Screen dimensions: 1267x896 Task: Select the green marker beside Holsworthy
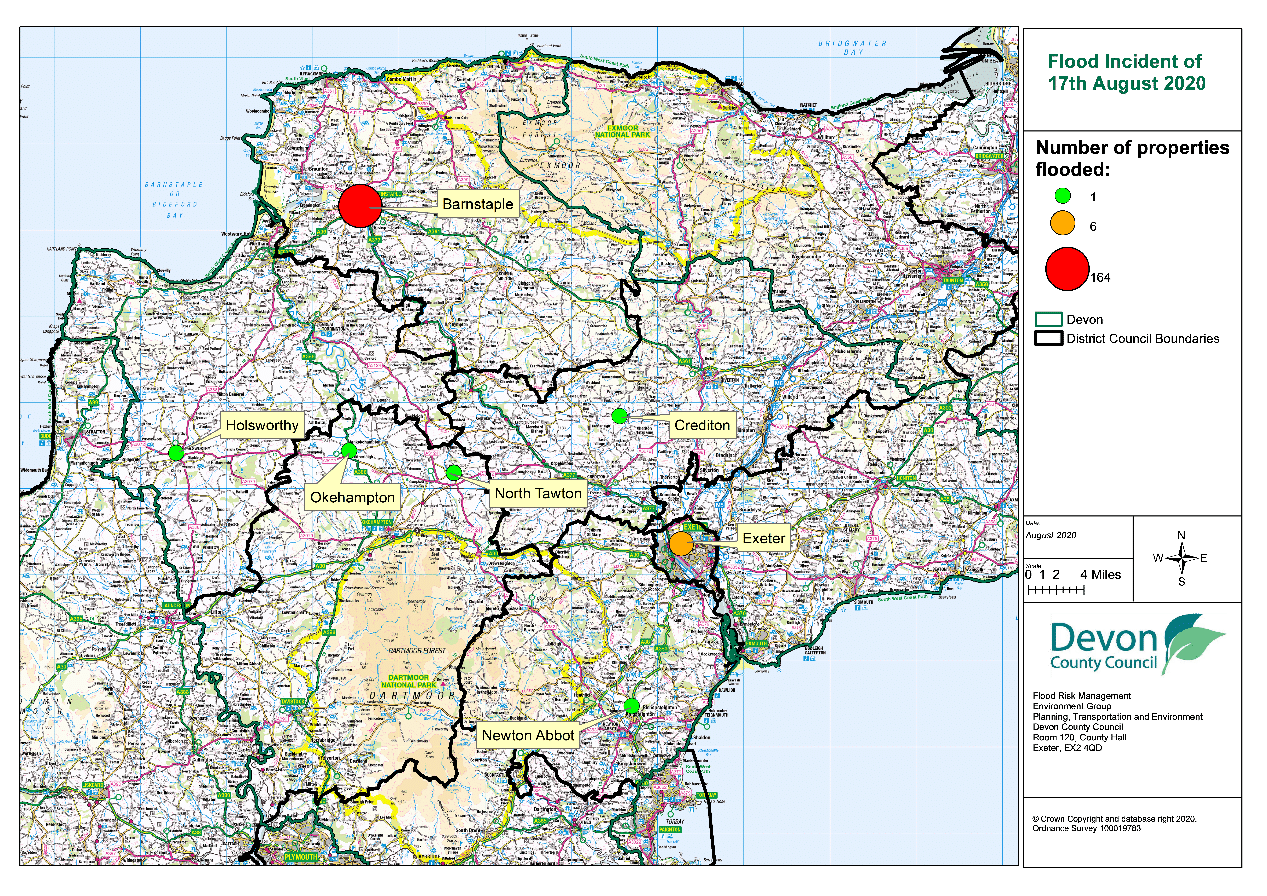click(x=177, y=452)
